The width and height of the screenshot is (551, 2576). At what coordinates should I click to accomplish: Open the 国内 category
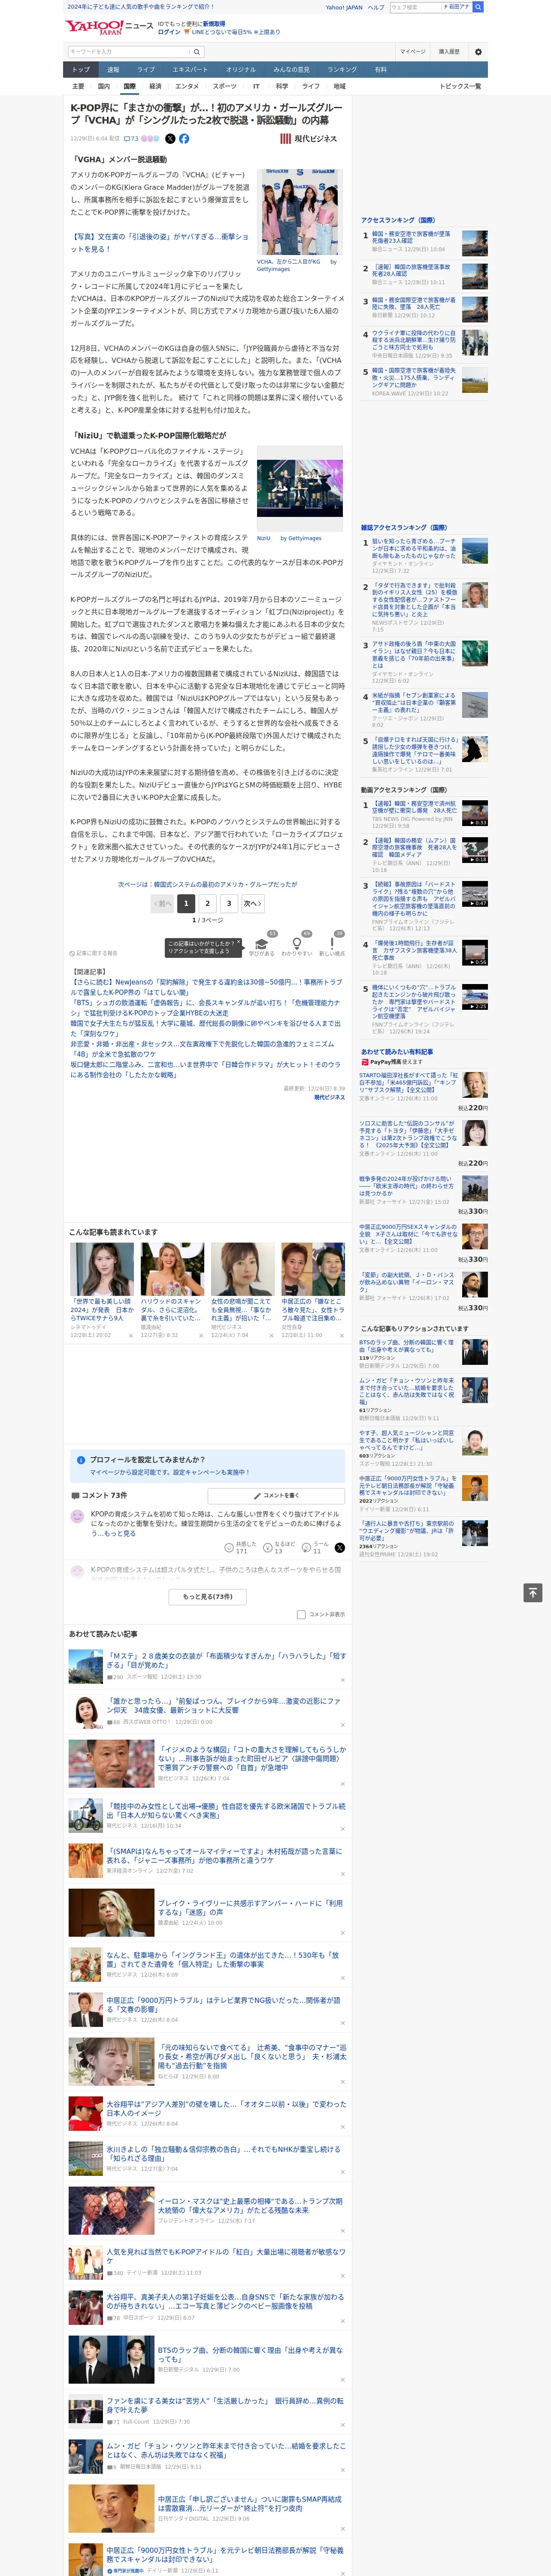coord(103,86)
